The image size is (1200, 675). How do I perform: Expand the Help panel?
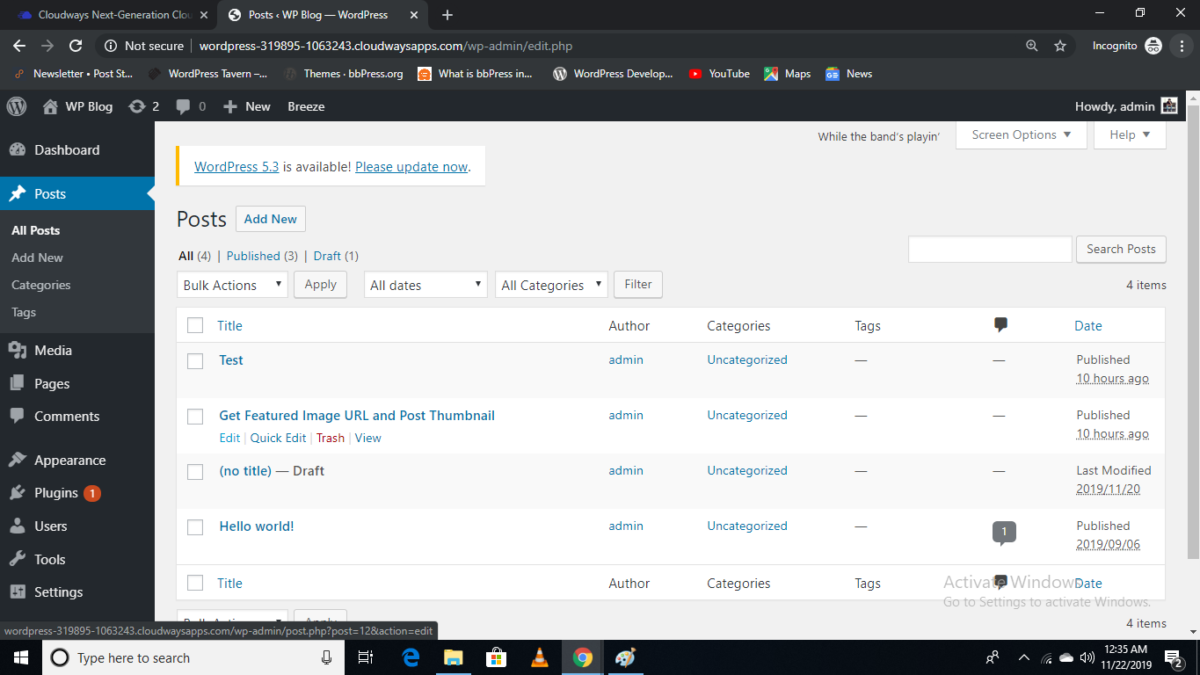[x=1130, y=135]
